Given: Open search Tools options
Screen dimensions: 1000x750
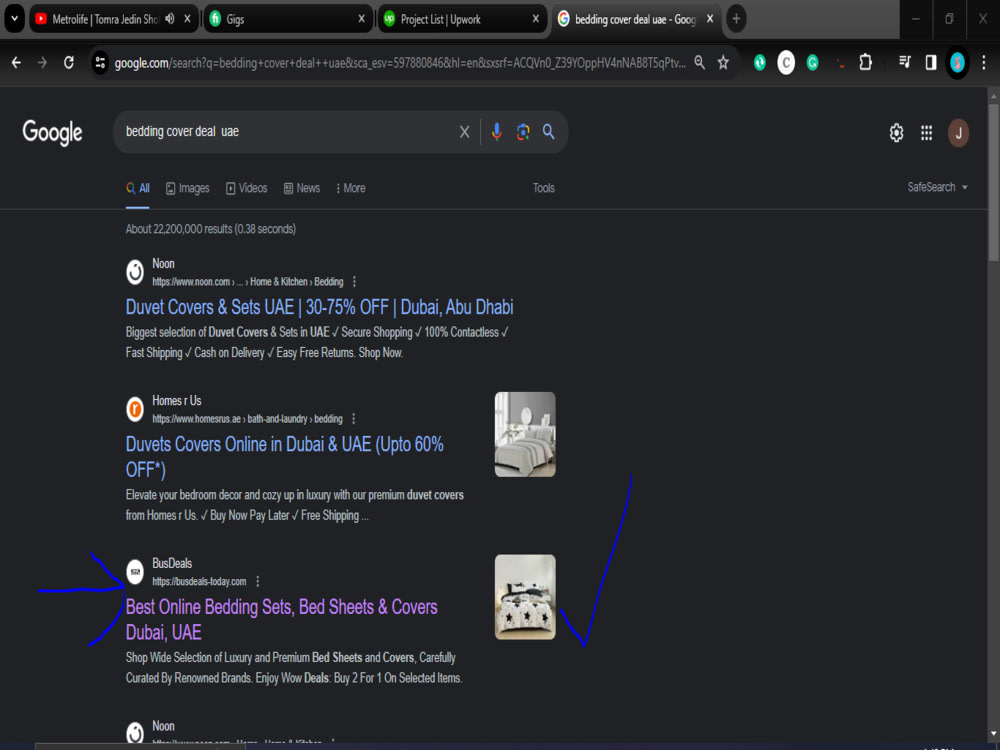Looking at the screenshot, I should tap(543, 188).
